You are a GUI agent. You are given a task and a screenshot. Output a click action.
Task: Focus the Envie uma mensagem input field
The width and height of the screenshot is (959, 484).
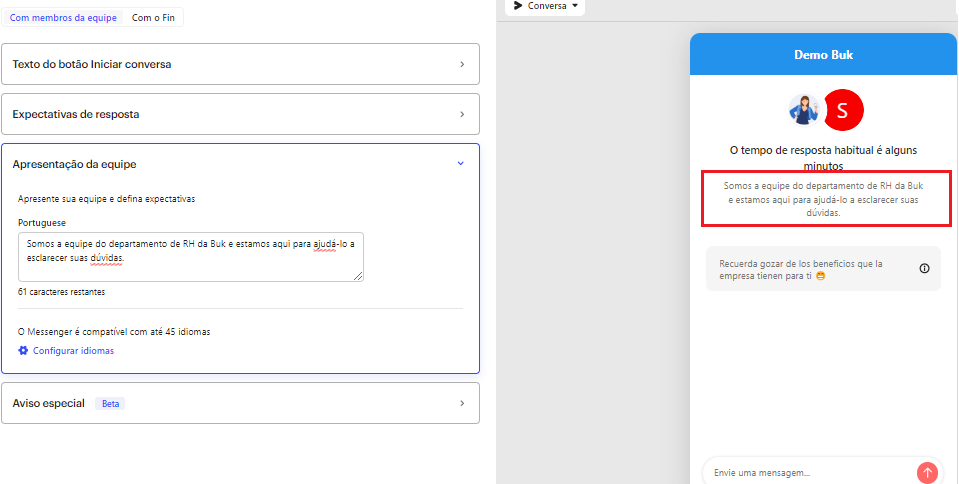tap(805, 472)
